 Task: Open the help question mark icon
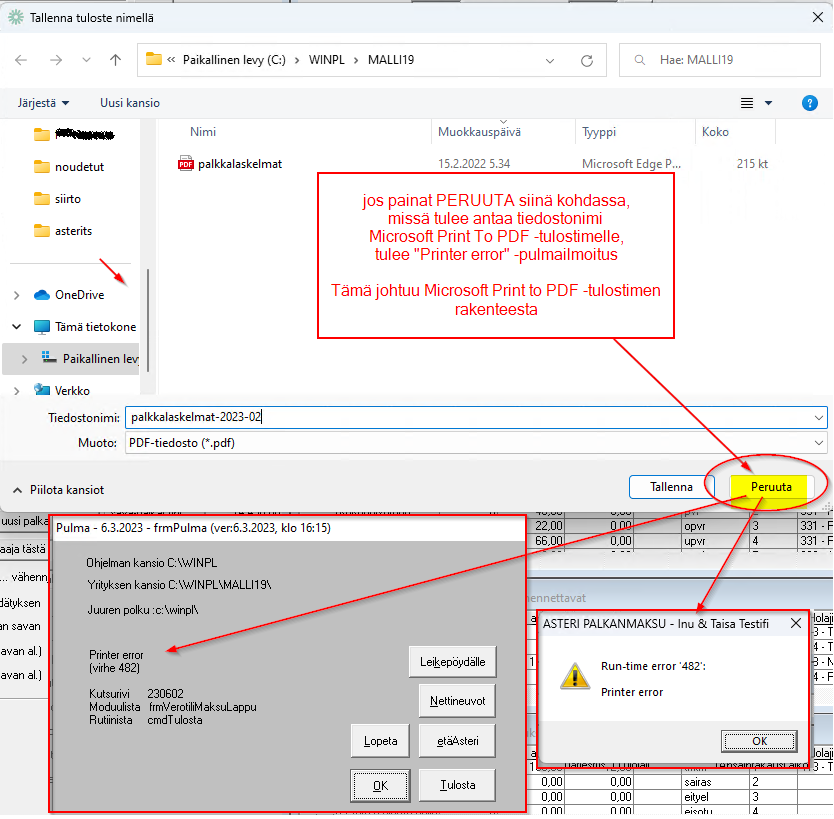tap(809, 103)
